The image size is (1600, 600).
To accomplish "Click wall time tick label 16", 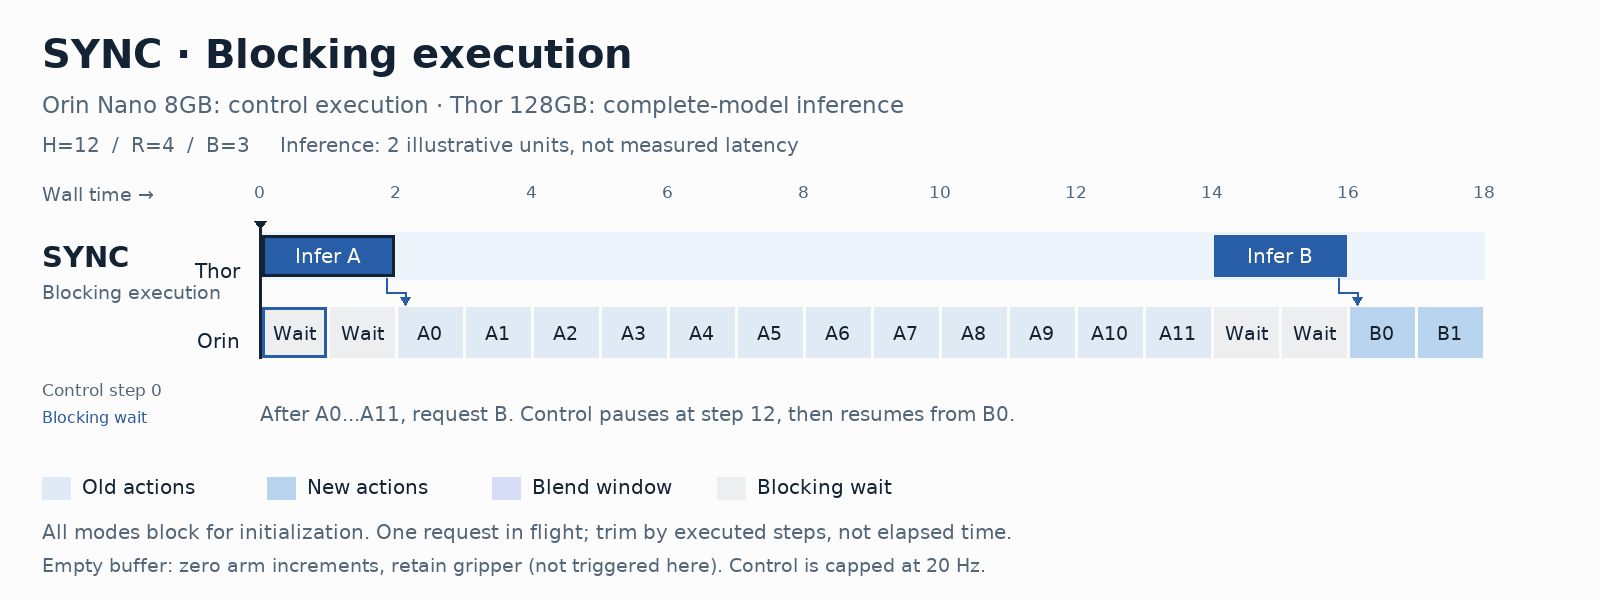I will (x=1348, y=192).
